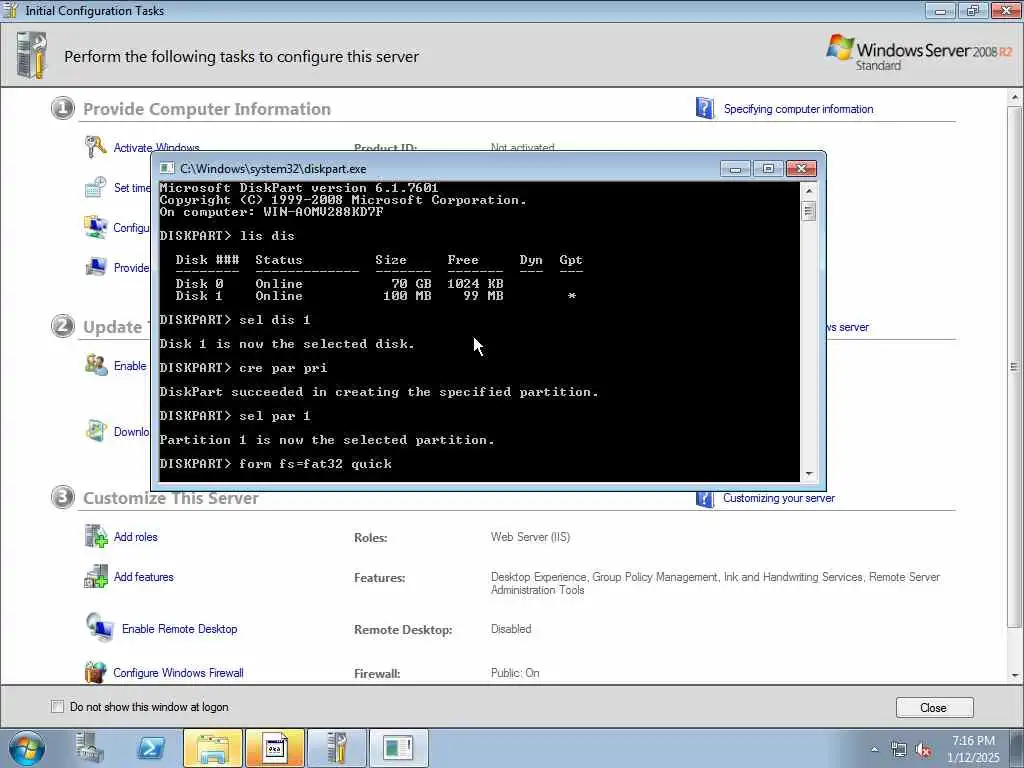1024x768 pixels.
Task: Close the diskpart console window
Action: click(801, 169)
